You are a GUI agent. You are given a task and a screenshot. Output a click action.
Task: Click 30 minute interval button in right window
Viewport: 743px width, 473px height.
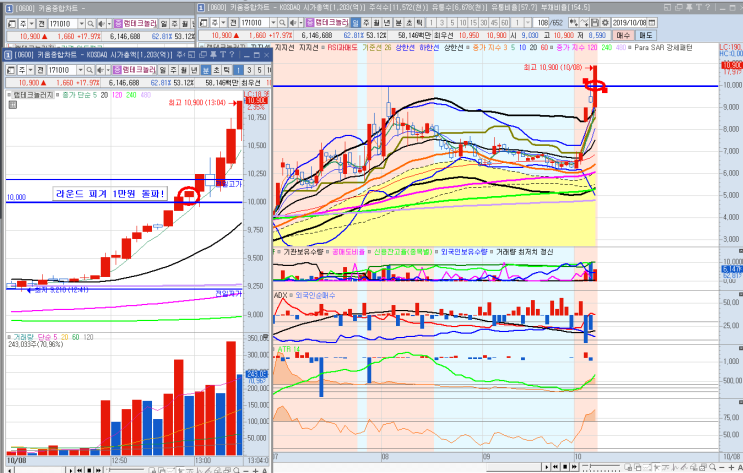pos(484,23)
